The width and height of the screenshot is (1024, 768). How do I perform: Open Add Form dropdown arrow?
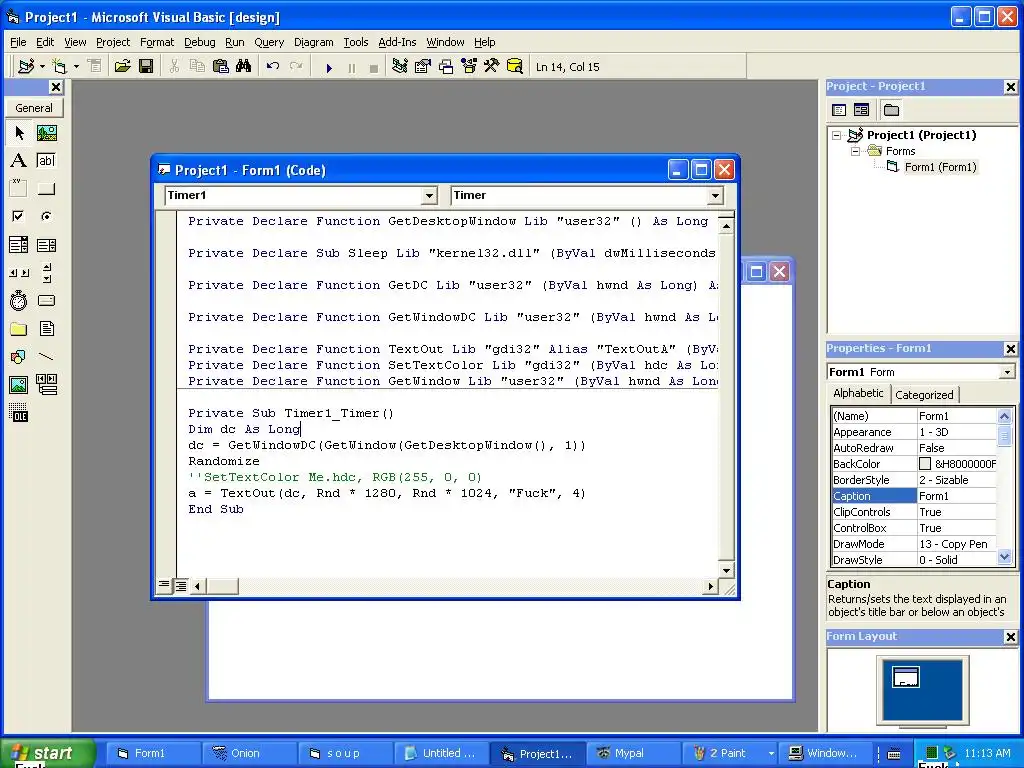[76, 67]
